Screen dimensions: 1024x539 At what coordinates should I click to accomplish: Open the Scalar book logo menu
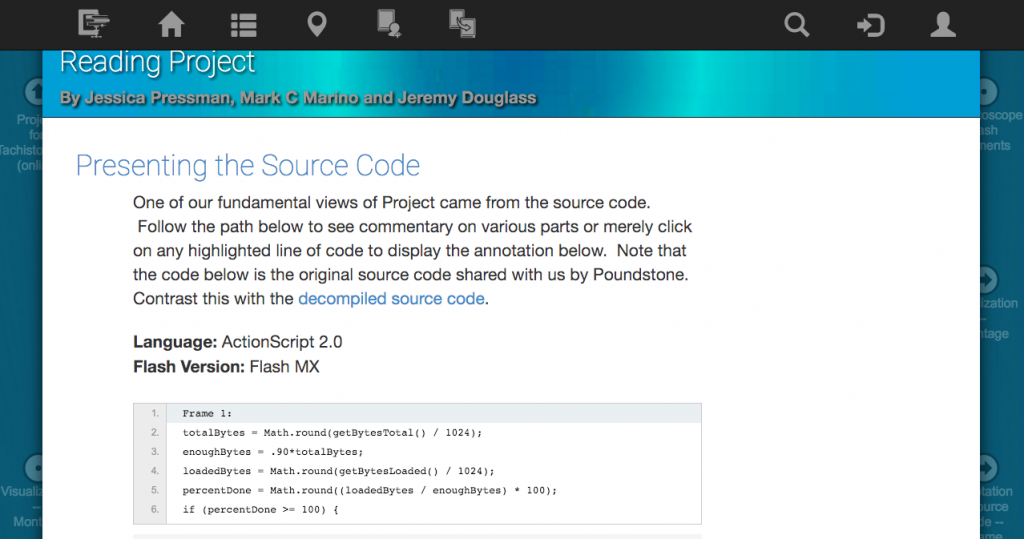tap(93, 24)
